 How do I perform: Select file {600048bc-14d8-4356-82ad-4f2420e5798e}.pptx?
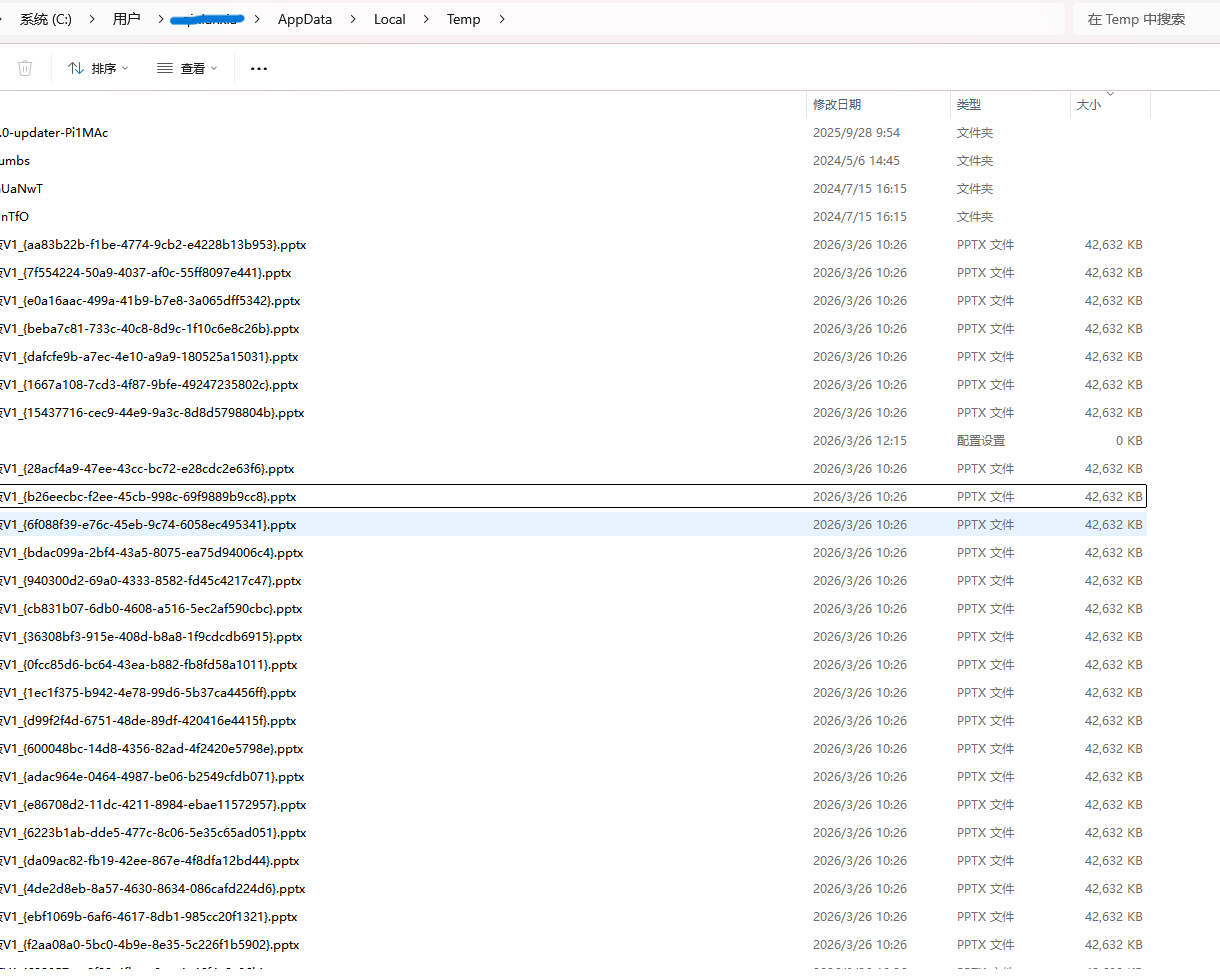click(x=573, y=748)
